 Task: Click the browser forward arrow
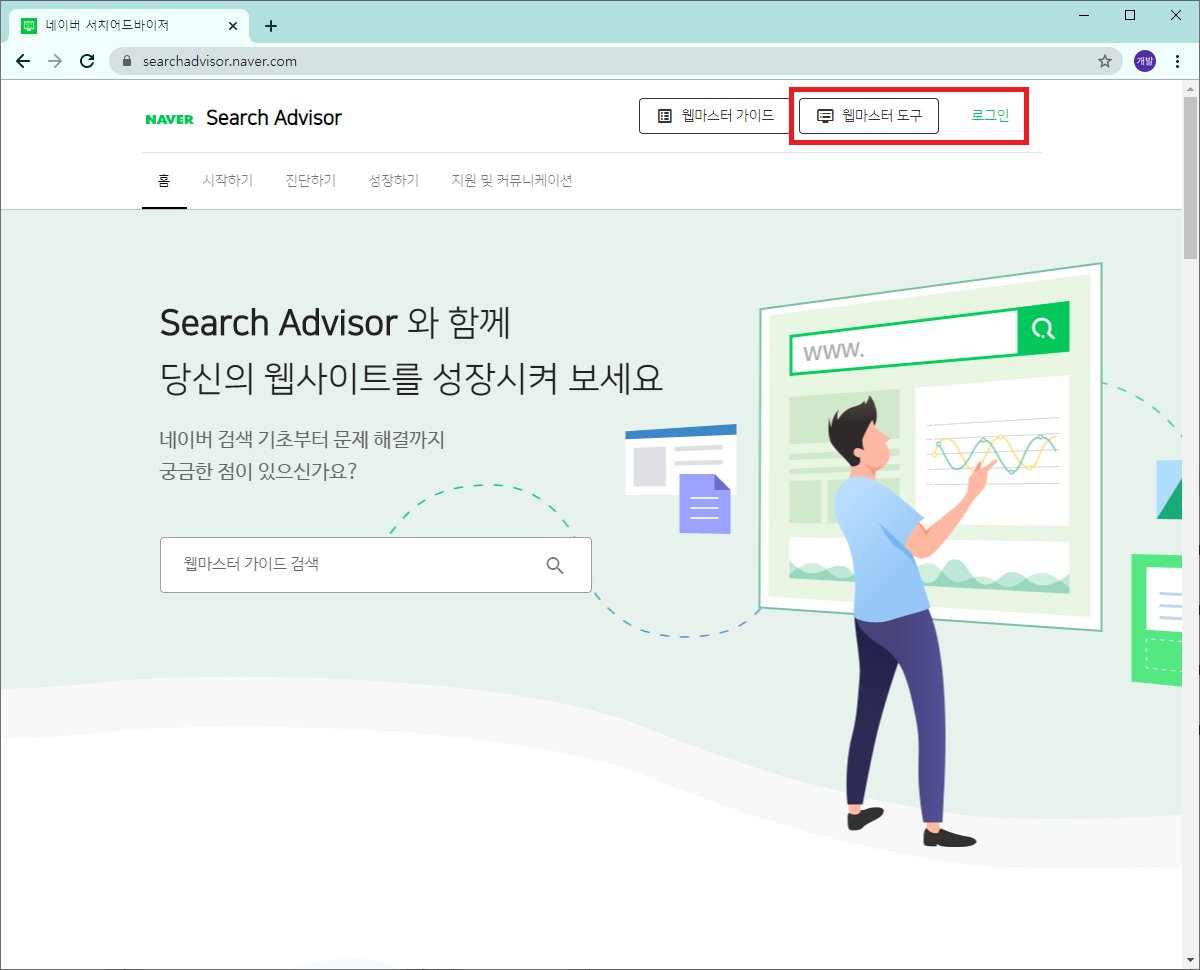(x=55, y=61)
